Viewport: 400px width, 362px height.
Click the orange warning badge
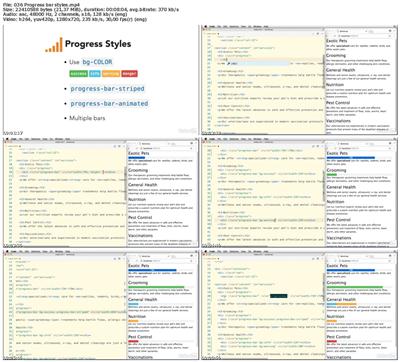pos(111,74)
